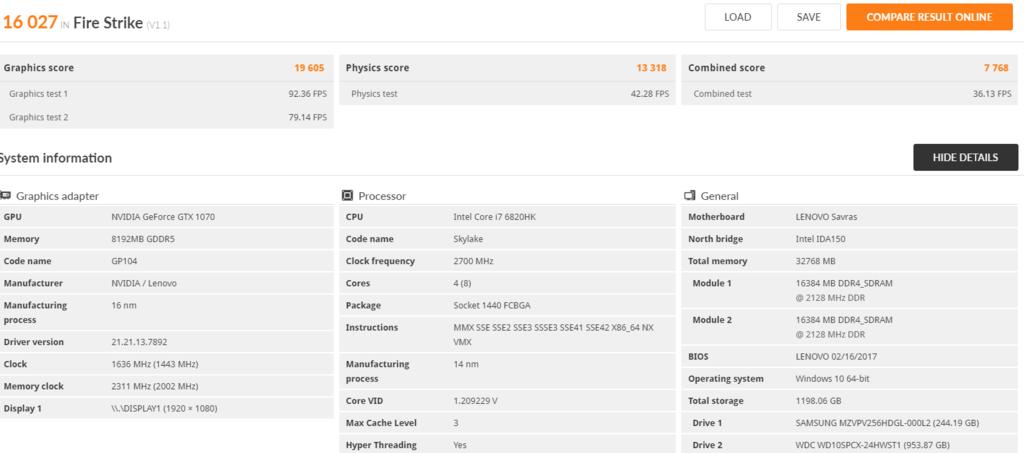Select Max Cache Level value 3
Viewport: 1024px width, 453px height.
point(456,423)
